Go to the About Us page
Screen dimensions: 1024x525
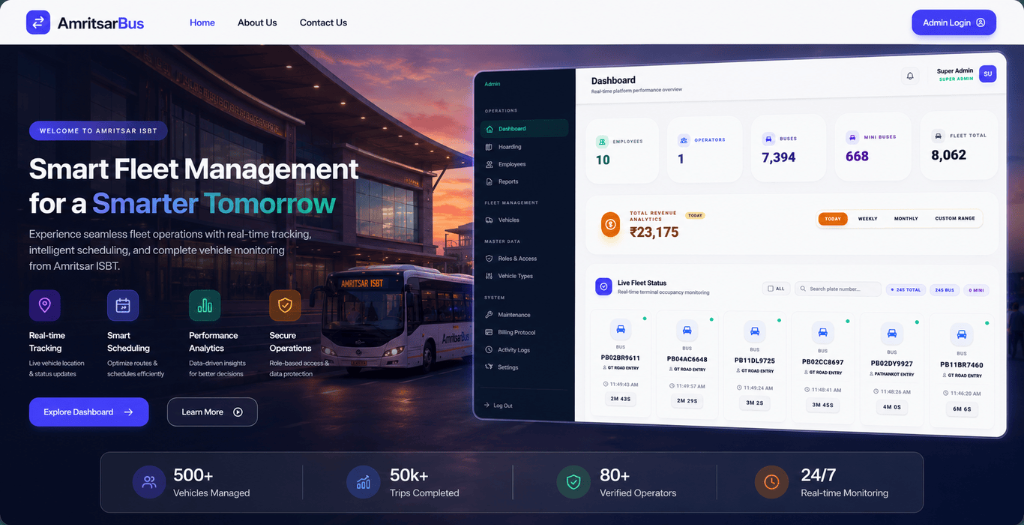pyautogui.click(x=257, y=22)
